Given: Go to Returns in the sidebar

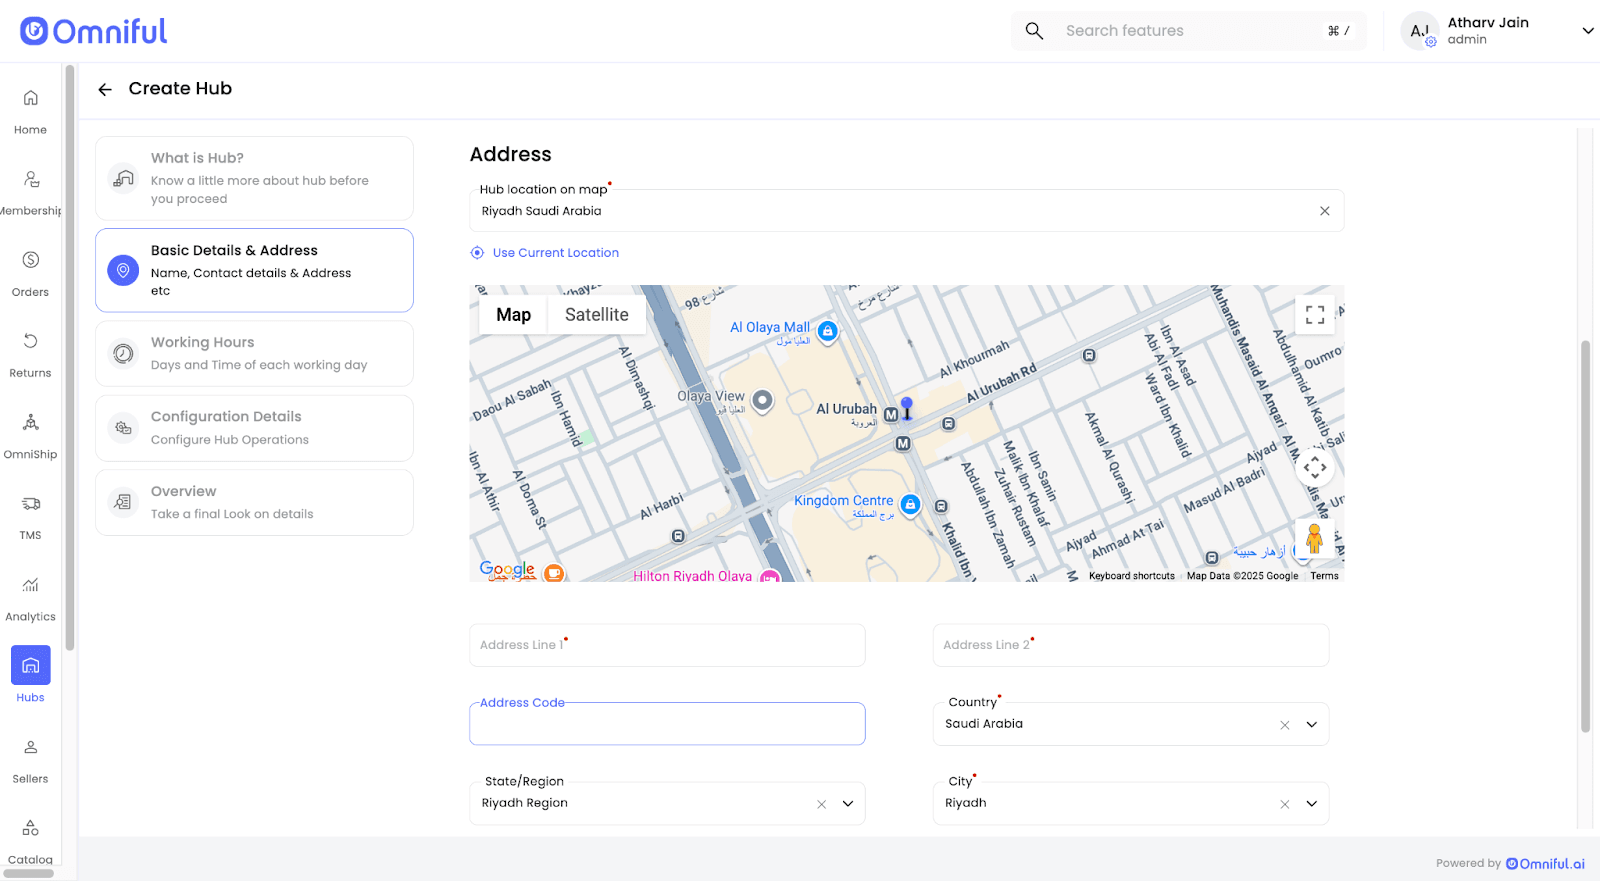Looking at the screenshot, I should [31, 353].
